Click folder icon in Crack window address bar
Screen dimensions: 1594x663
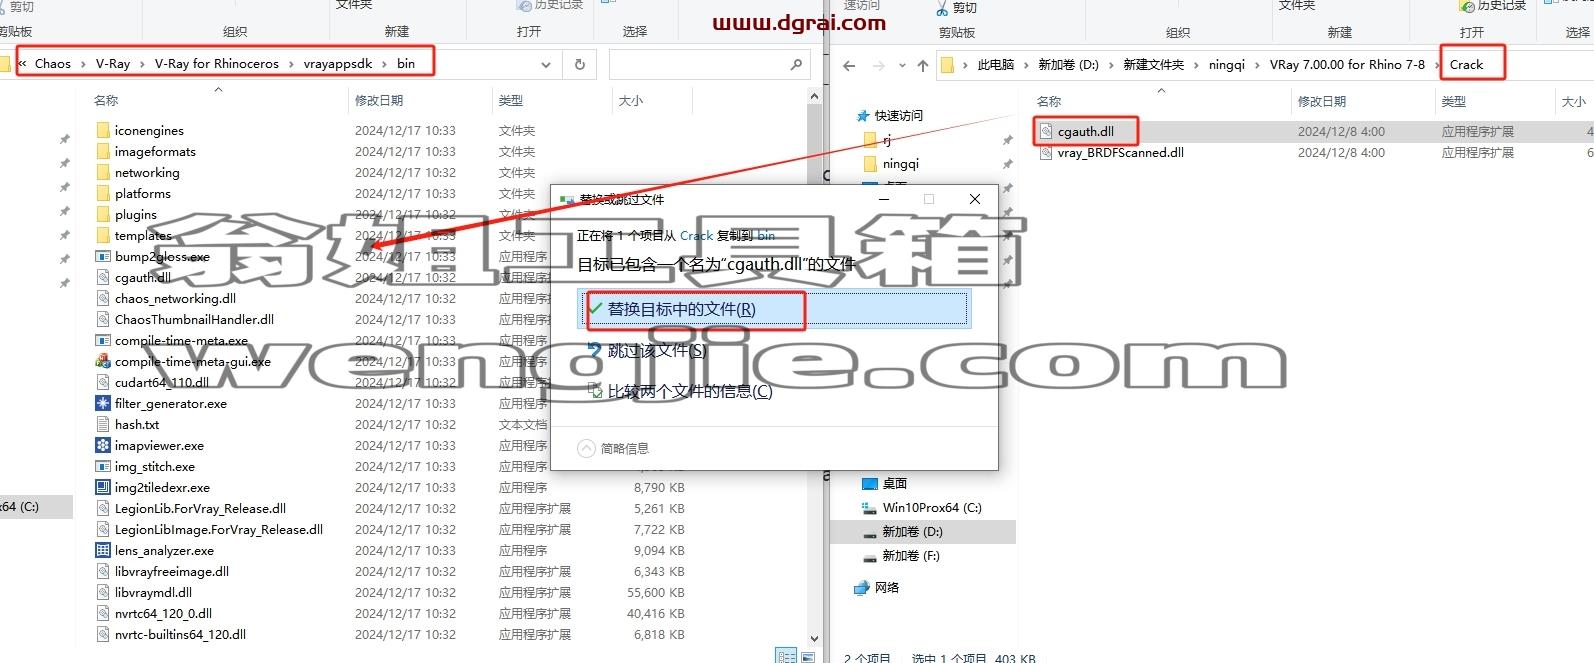point(947,65)
